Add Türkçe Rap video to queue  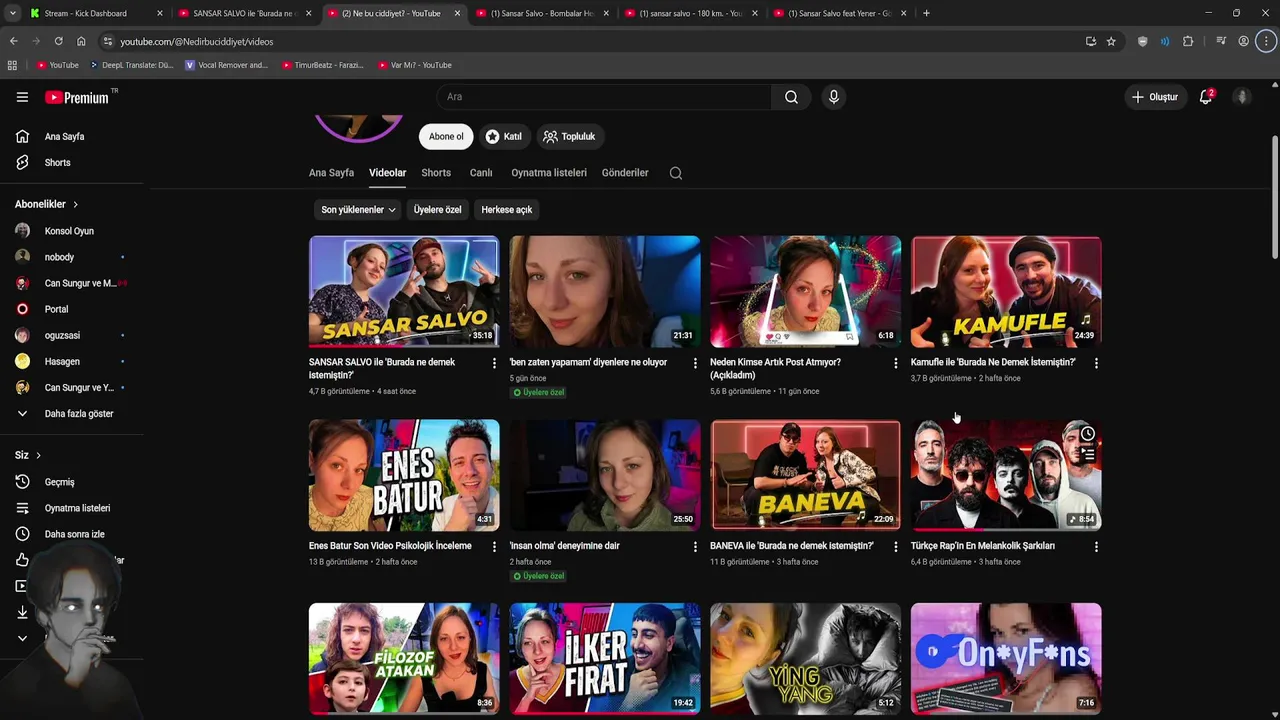tap(1087, 455)
